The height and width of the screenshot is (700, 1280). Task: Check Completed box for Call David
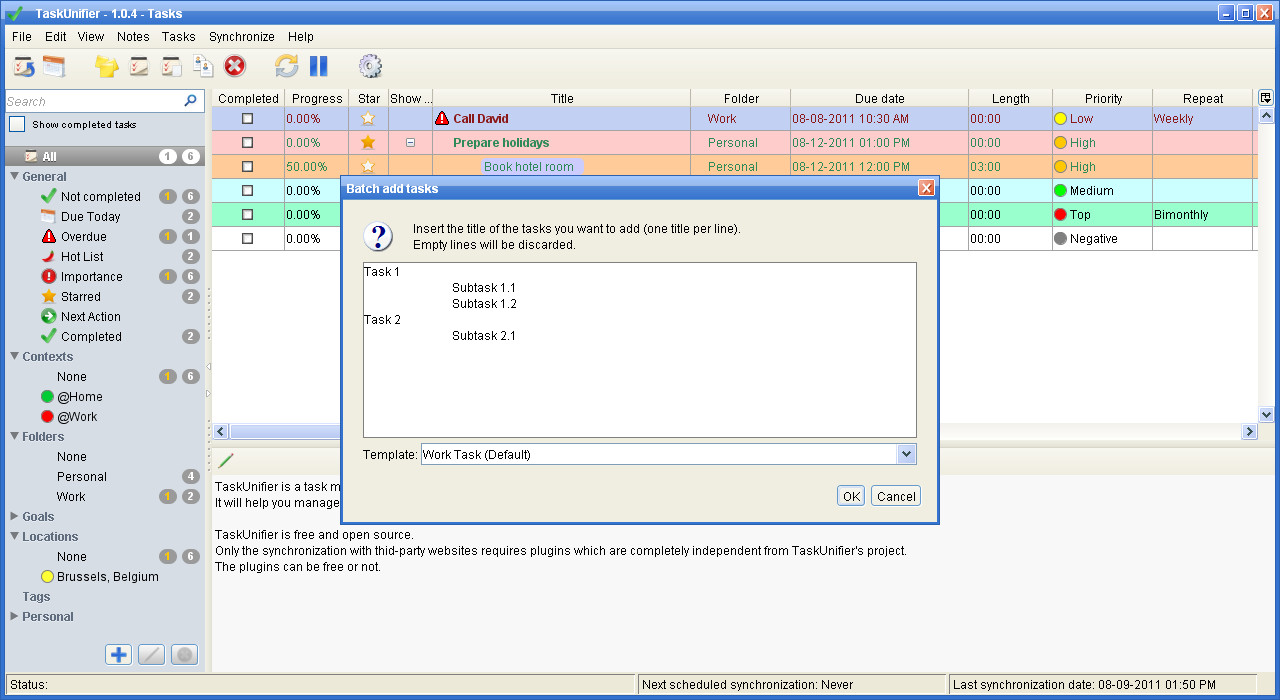(x=248, y=118)
